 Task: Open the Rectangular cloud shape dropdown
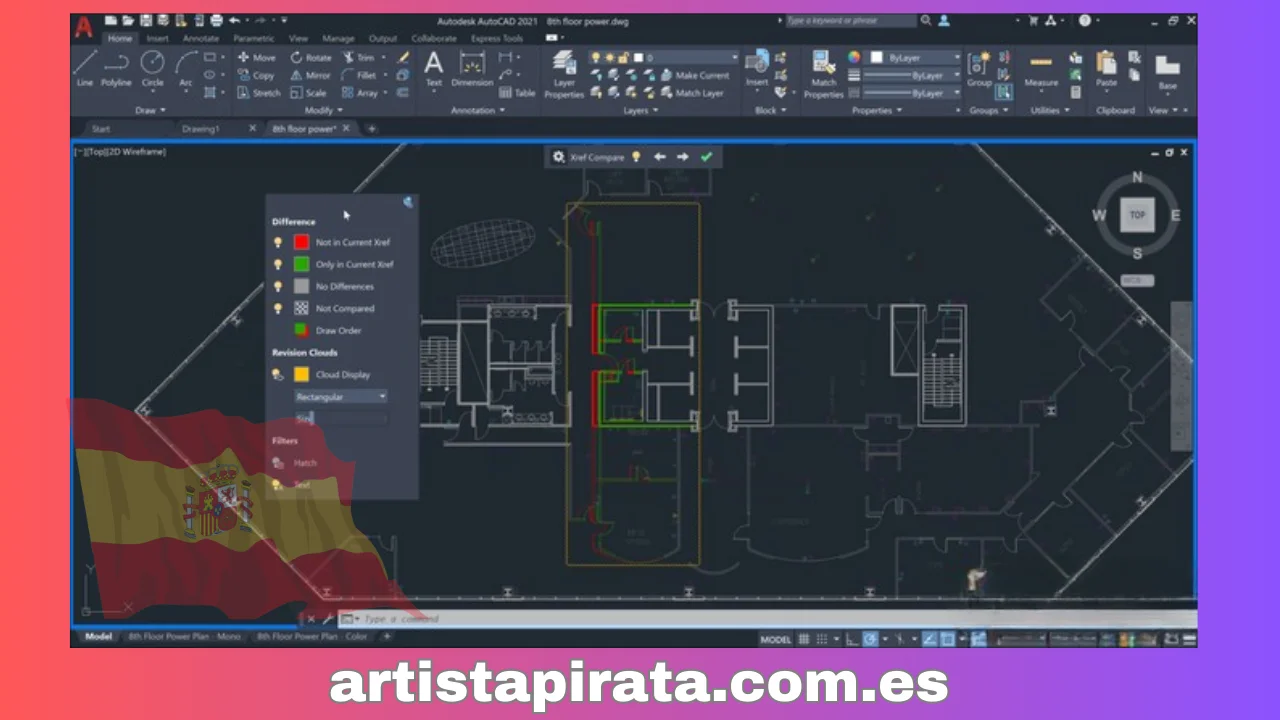tap(340, 397)
